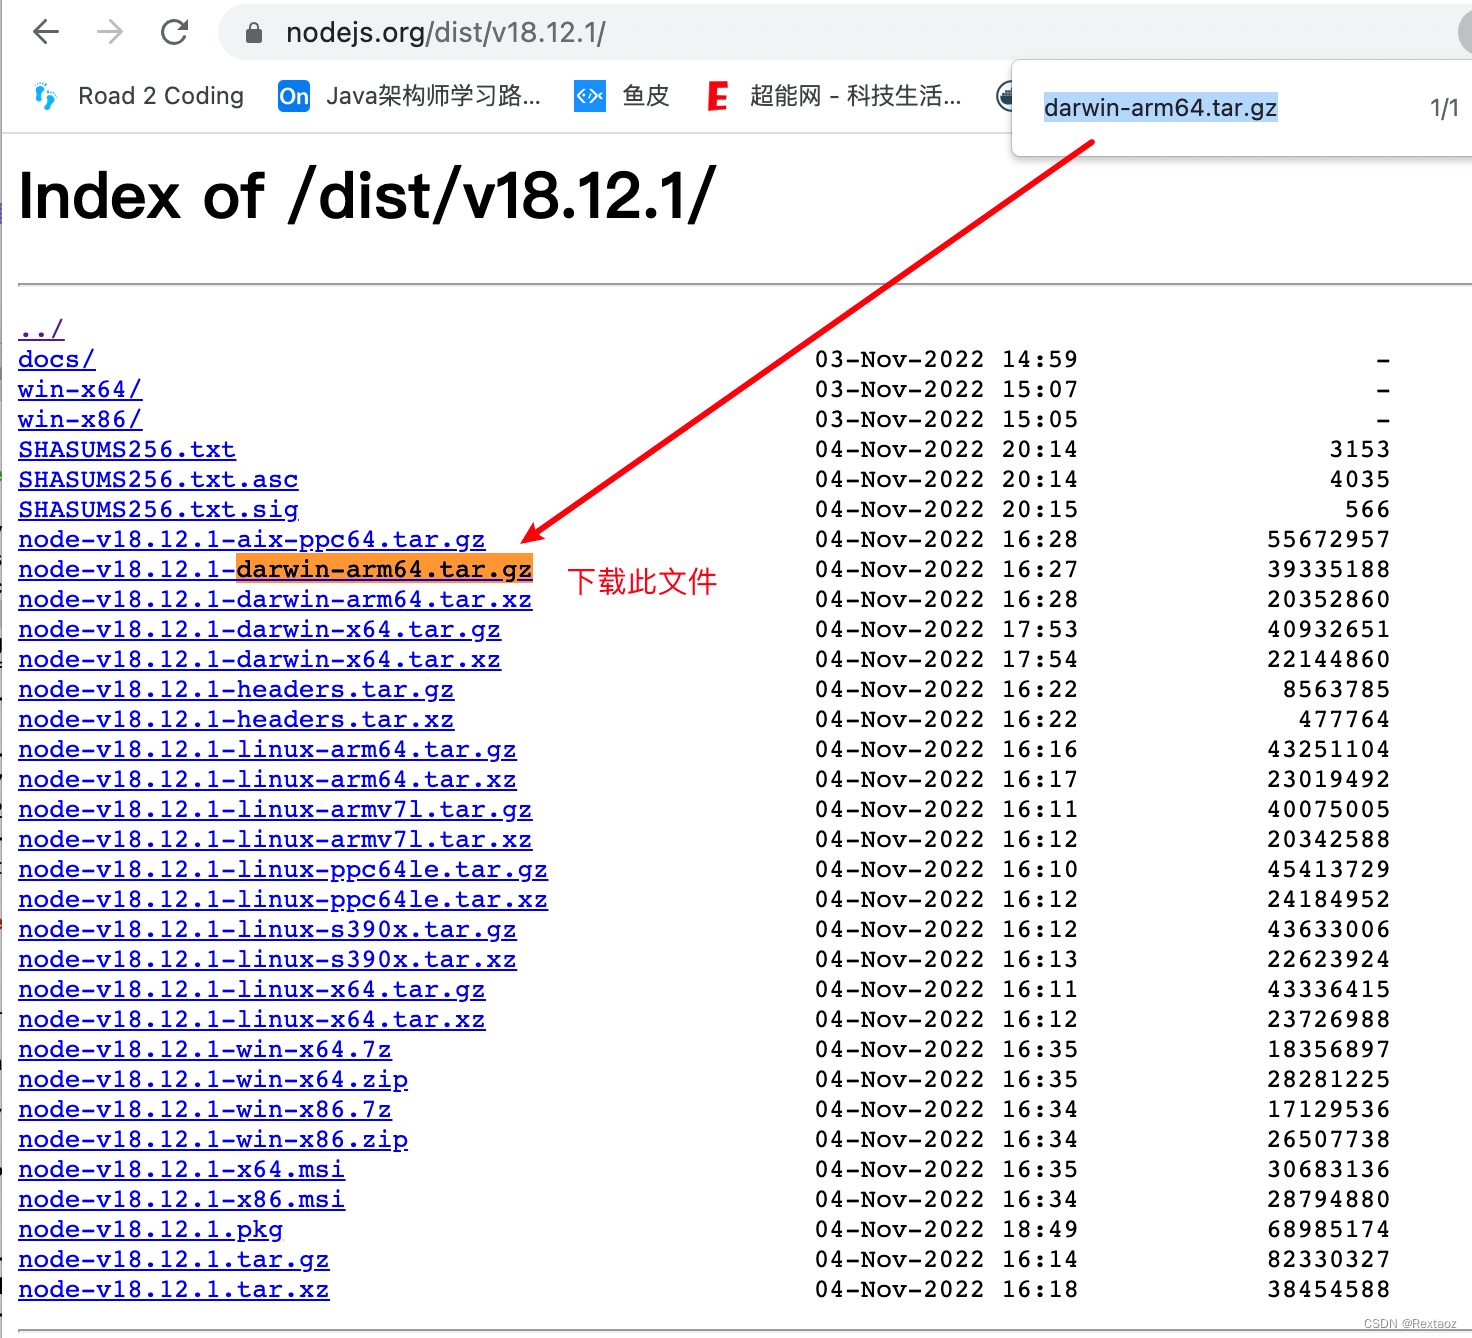Download node-v18.12.1.tar.gz source
The height and width of the screenshot is (1338, 1472).
174,1259
